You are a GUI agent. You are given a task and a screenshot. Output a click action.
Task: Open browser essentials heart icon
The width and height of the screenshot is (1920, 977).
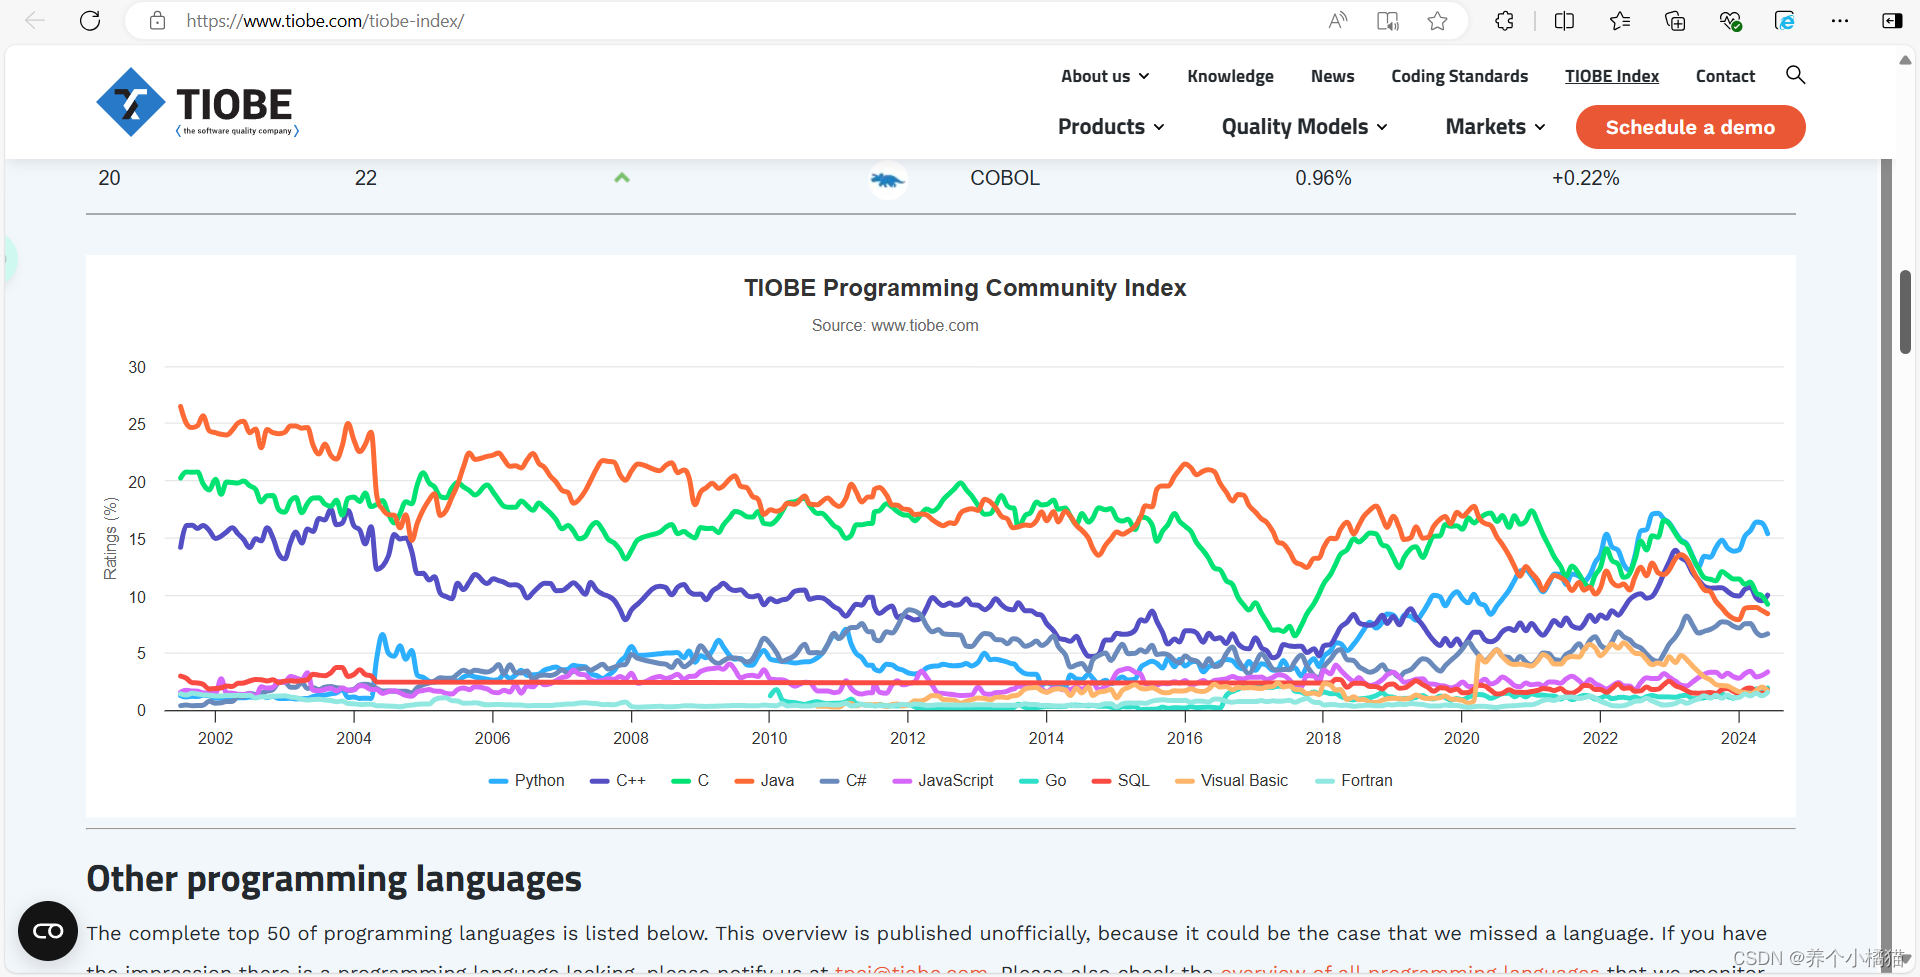[1730, 21]
